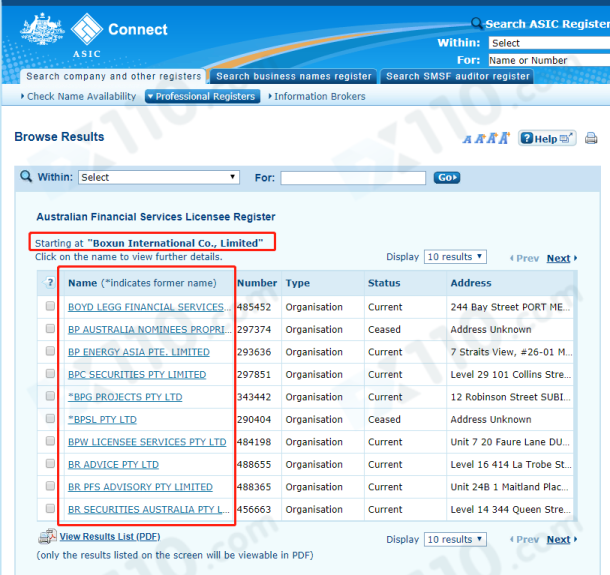The height and width of the screenshot is (575, 610).
Task: Switch to Search business names register tab
Action: coord(293,76)
